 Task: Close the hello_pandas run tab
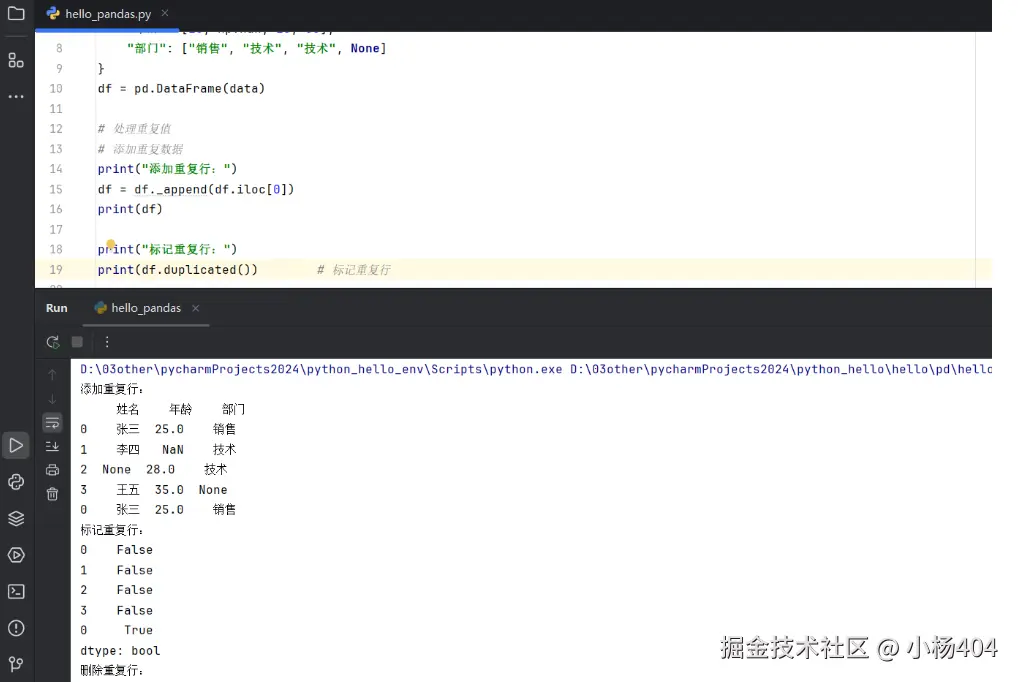click(x=195, y=308)
